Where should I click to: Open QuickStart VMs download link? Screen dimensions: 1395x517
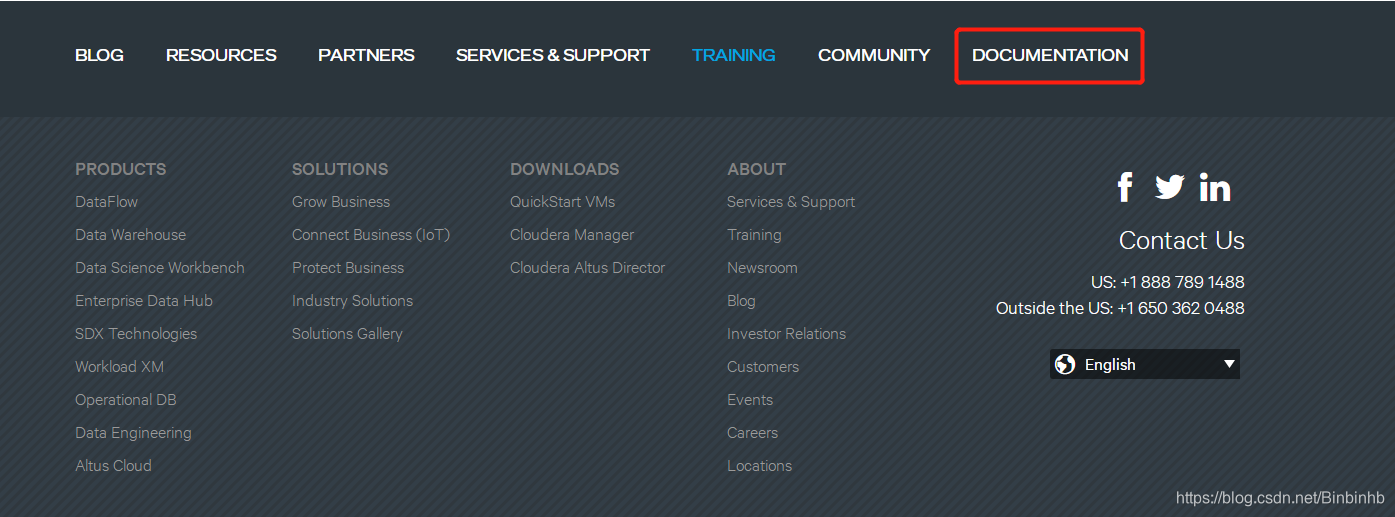tap(562, 201)
